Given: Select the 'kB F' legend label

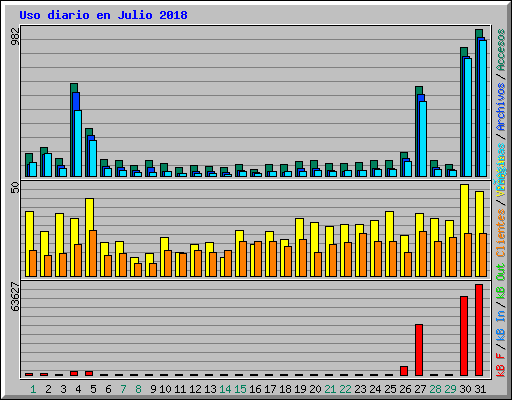Looking at the screenshot, I should pos(501,365).
